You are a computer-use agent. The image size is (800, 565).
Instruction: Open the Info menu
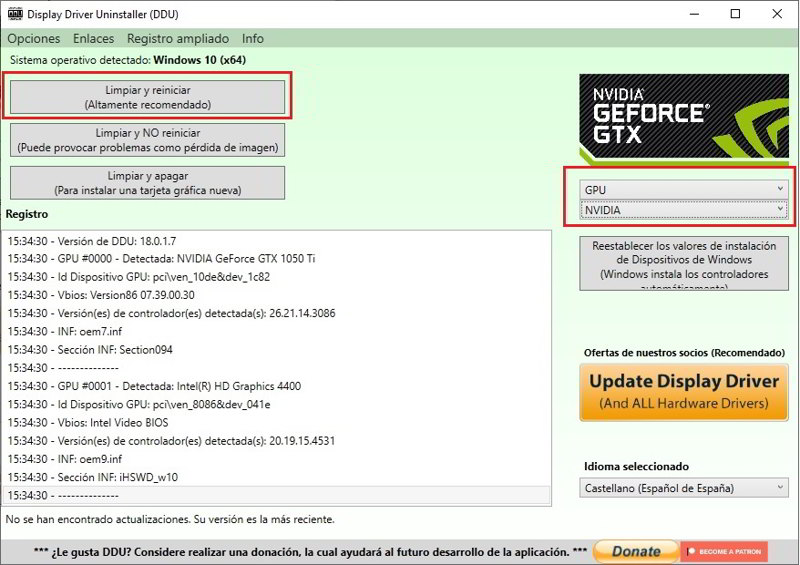(x=253, y=38)
